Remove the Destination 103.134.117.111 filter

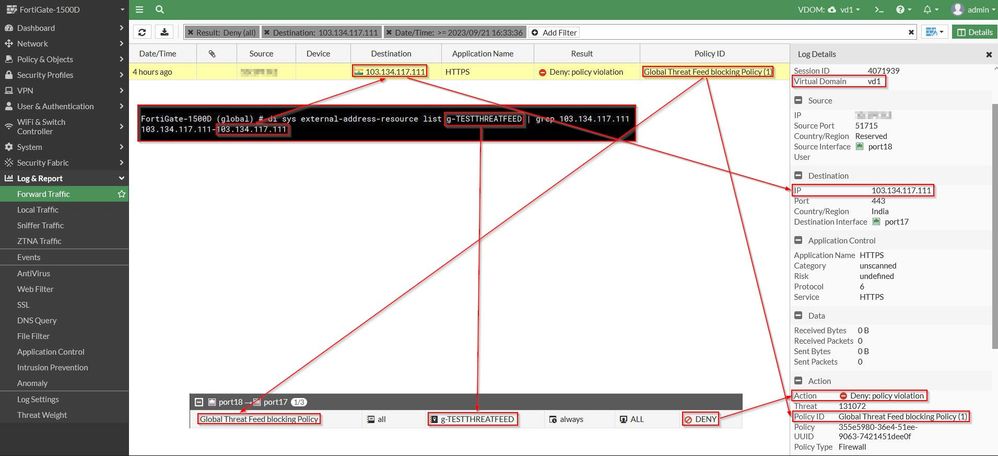point(267,32)
